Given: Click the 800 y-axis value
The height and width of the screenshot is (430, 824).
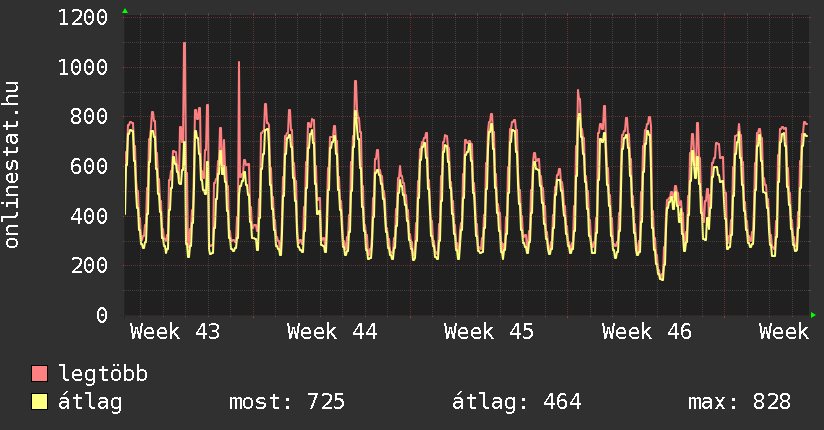Looking at the screenshot, I should [x=90, y=117].
